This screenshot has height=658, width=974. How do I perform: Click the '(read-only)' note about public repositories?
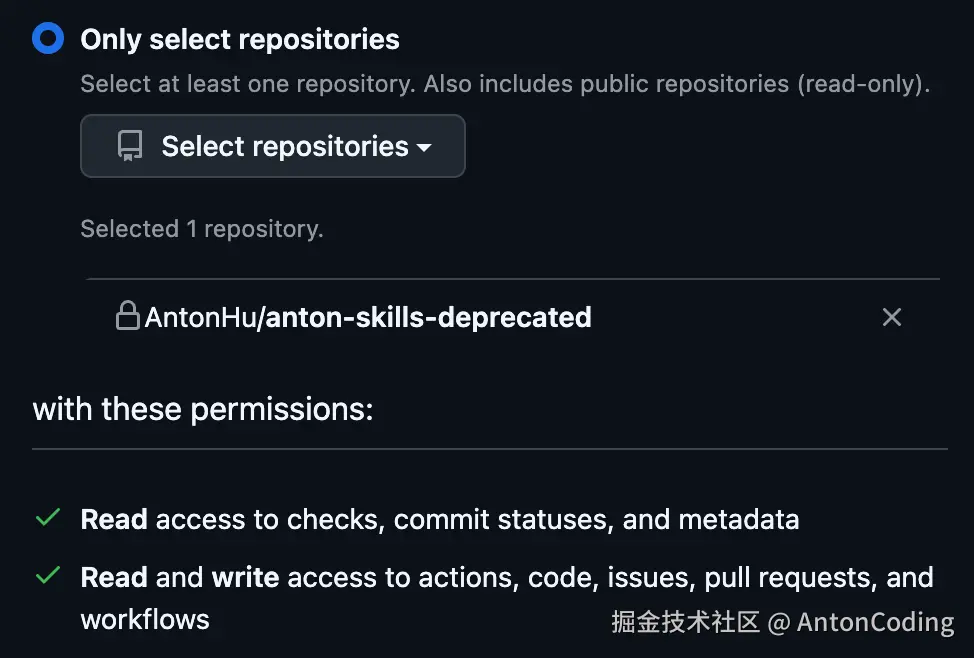point(863,84)
